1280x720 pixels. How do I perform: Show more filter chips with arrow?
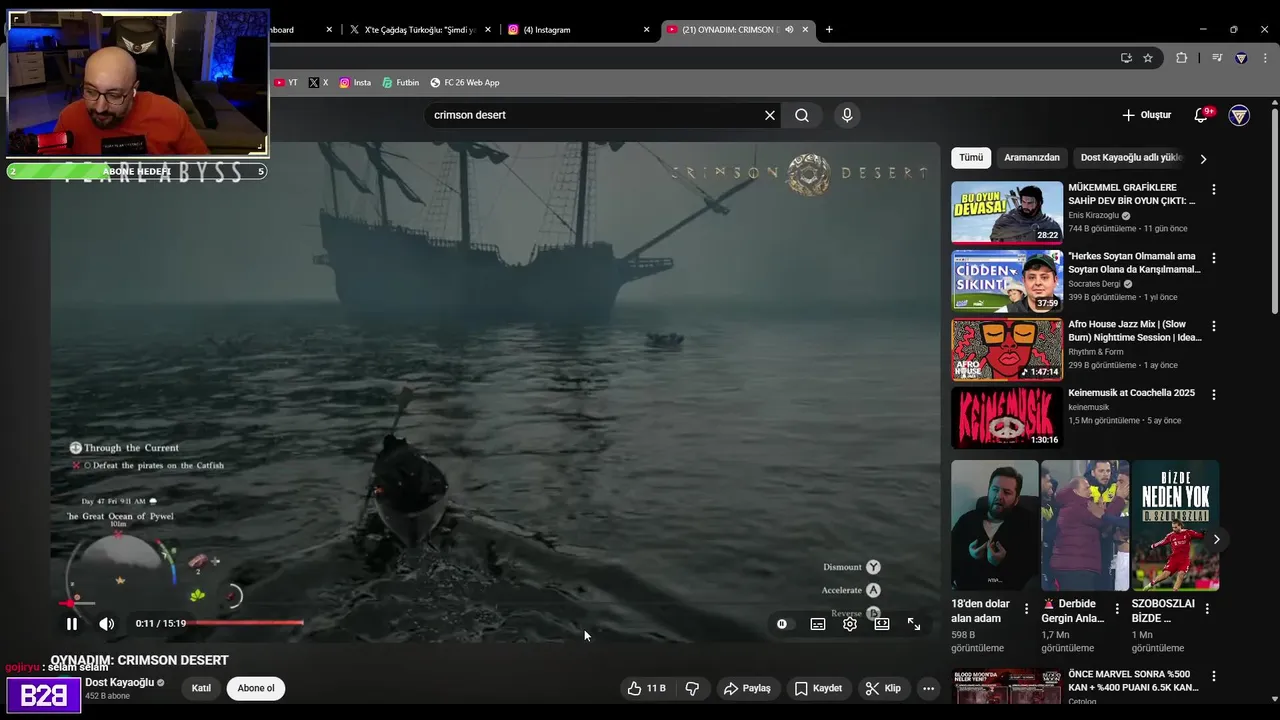[1203, 158]
